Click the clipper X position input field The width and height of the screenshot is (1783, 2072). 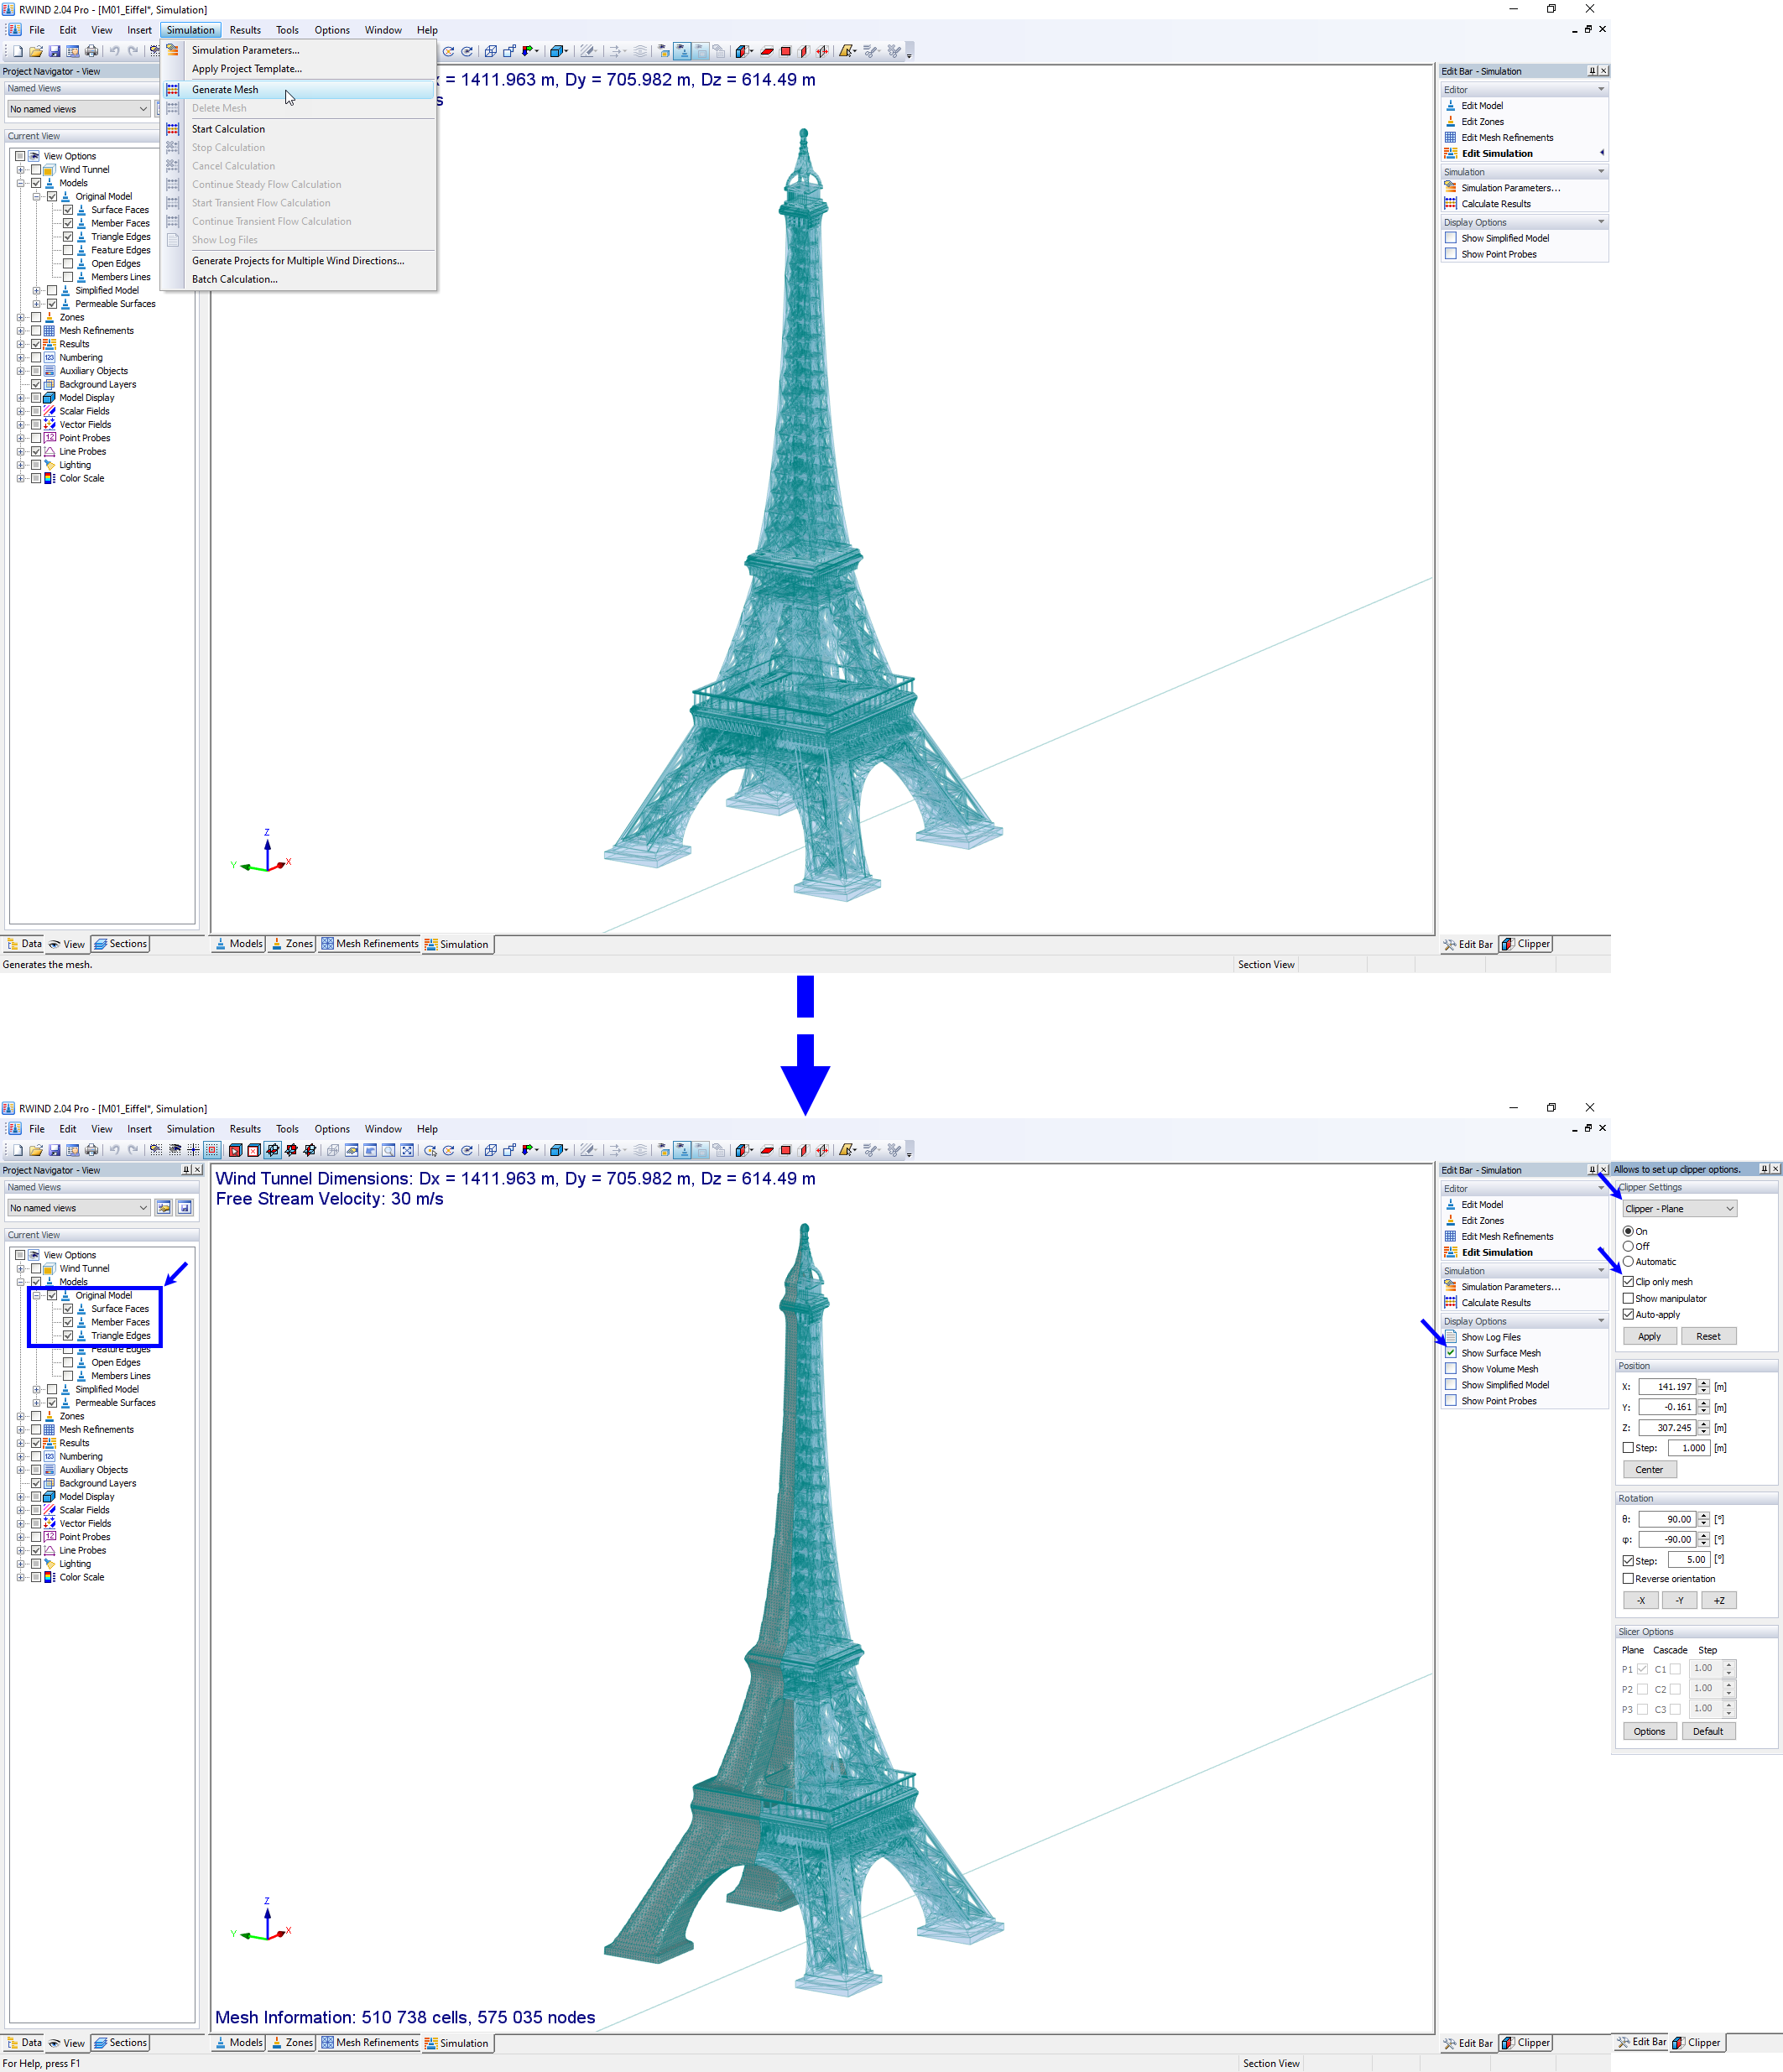click(x=1666, y=1387)
